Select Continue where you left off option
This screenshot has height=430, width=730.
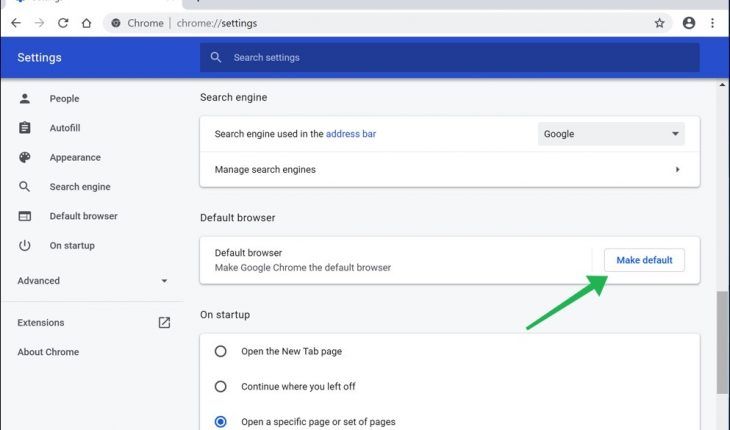pyautogui.click(x=220, y=386)
